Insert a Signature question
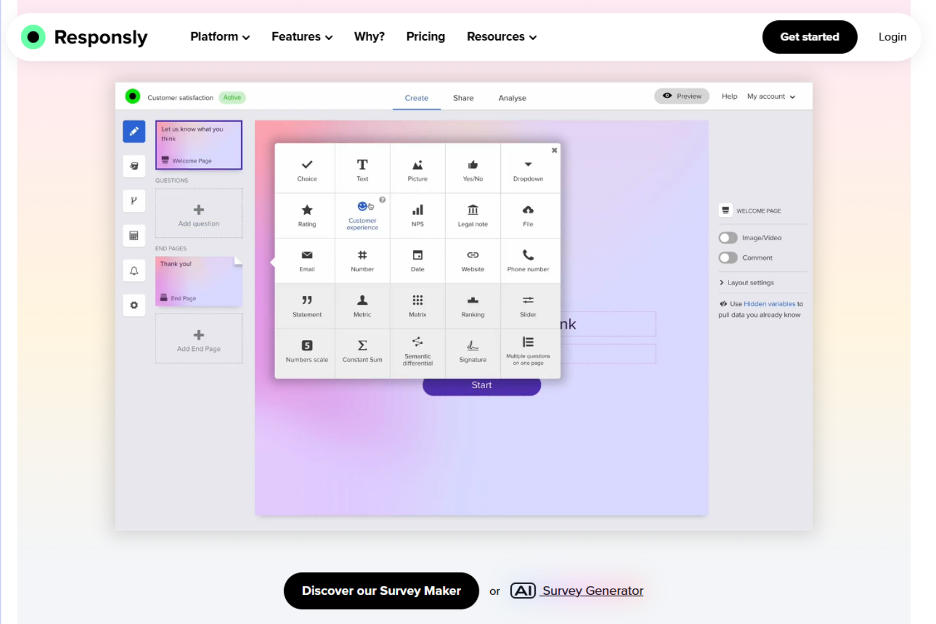Screen dimensions: 936x624 (473, 351)
